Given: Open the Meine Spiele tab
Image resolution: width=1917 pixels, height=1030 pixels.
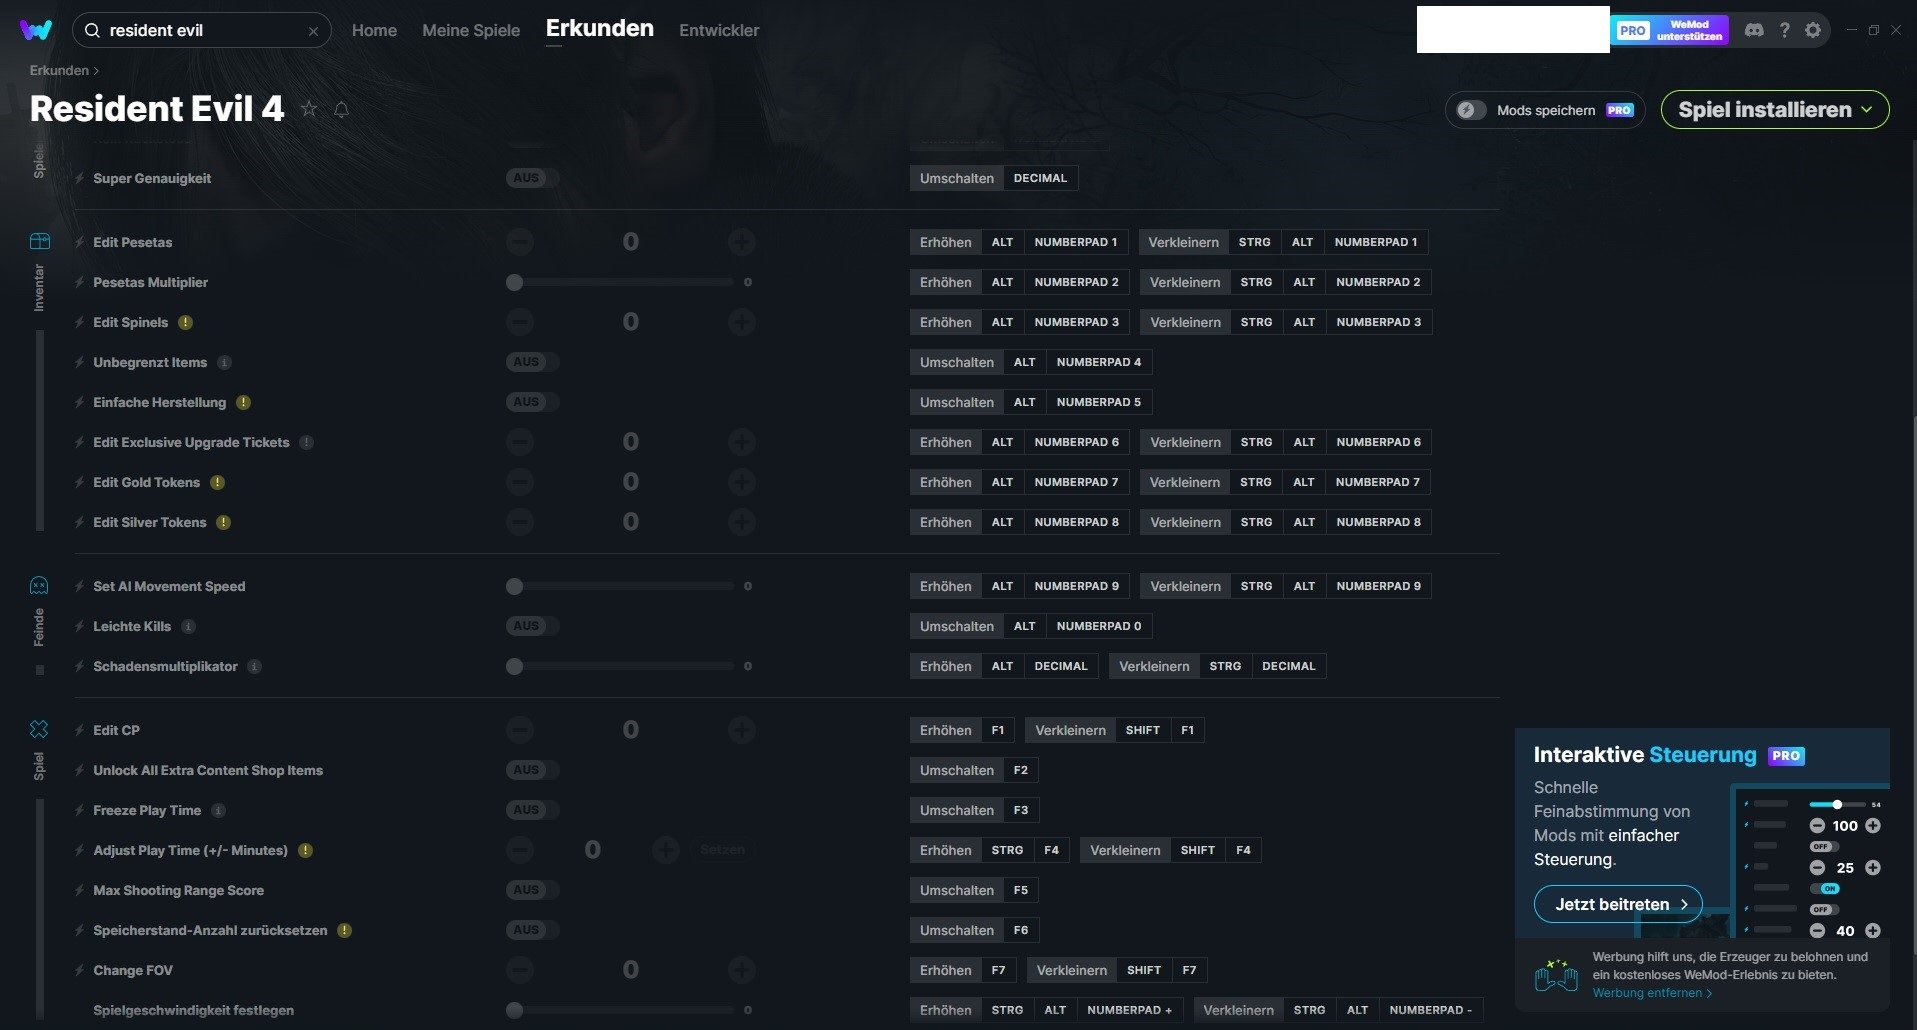Looking at the screenshot, I should pyautogui.click(x=471, y=30).
